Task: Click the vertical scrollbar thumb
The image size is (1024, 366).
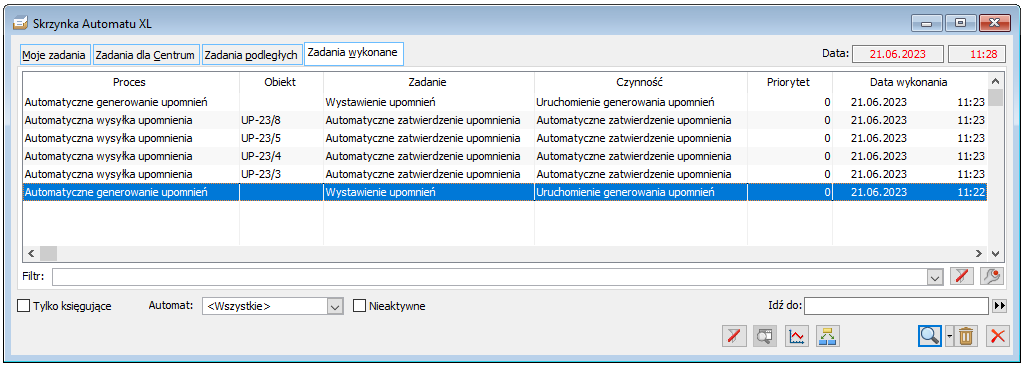Action: tap(995, 98)
